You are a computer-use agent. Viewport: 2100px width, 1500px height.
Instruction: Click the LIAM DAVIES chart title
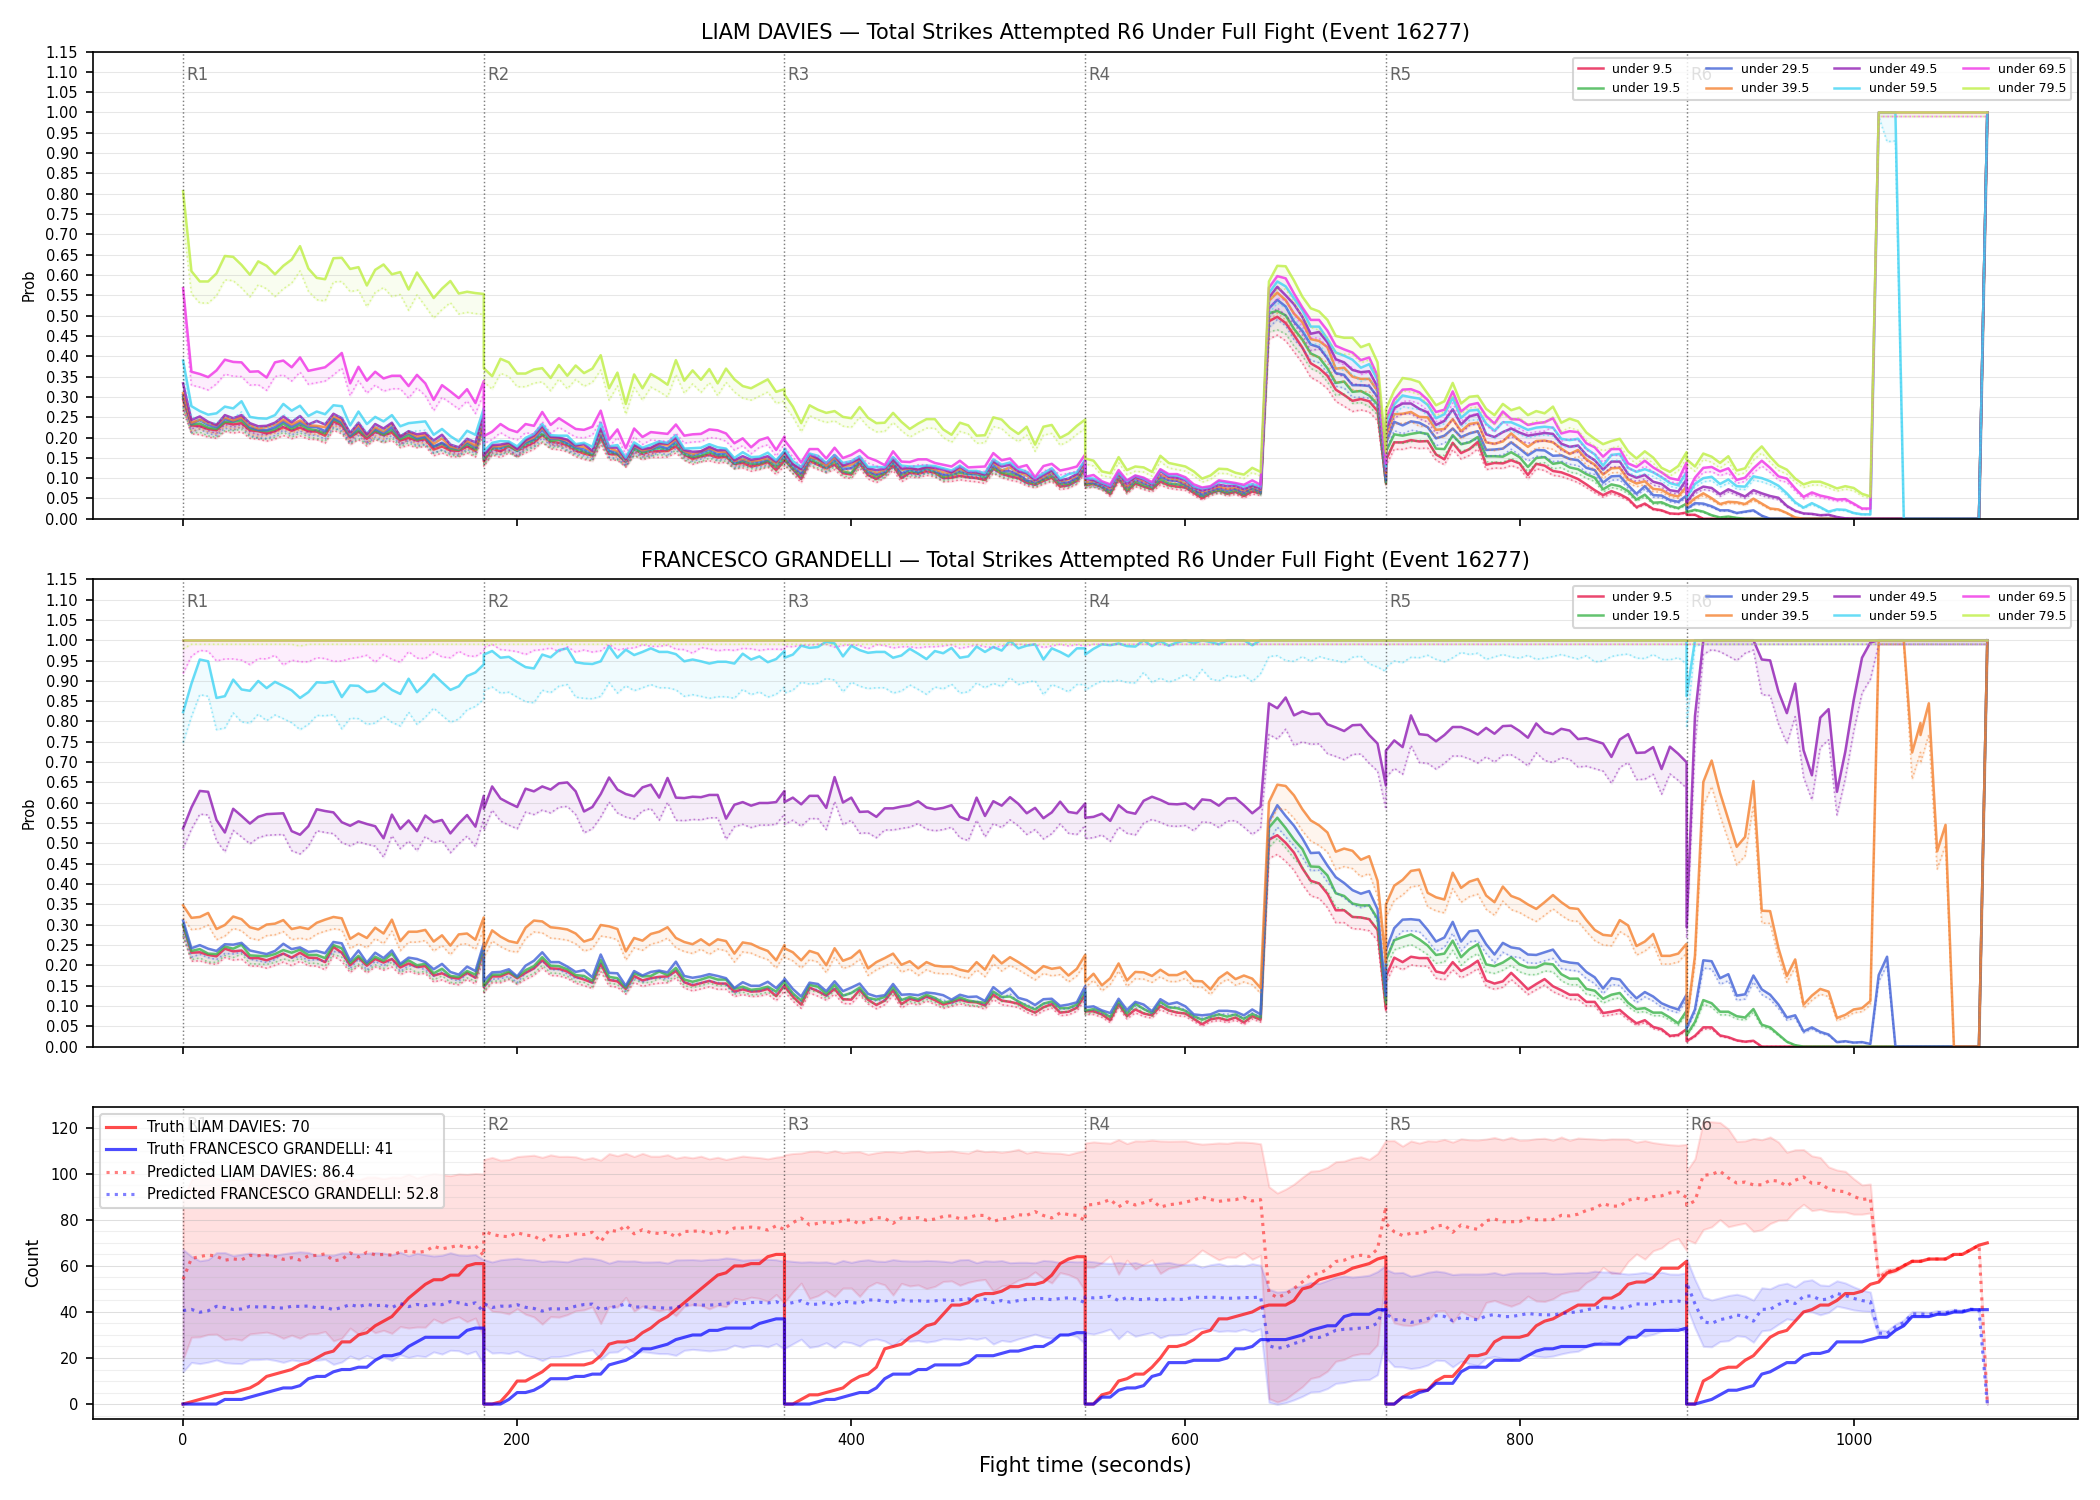click(x=1085, y=32)
